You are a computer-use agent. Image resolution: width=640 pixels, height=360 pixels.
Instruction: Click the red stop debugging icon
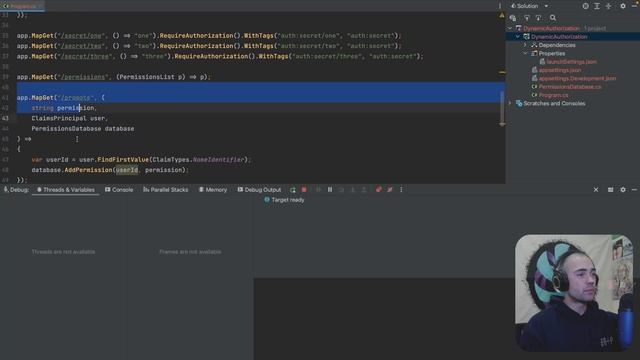click(x=304, y=190)
